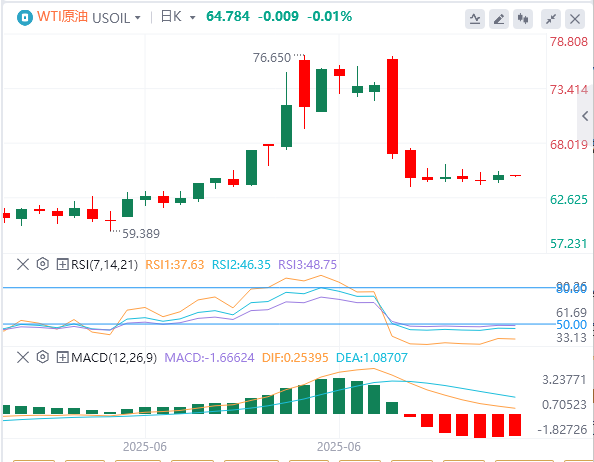The width and height of the screenshot is (594, 462).
Task: Open RSI indicator settings gear
Action: click(43, 264)
